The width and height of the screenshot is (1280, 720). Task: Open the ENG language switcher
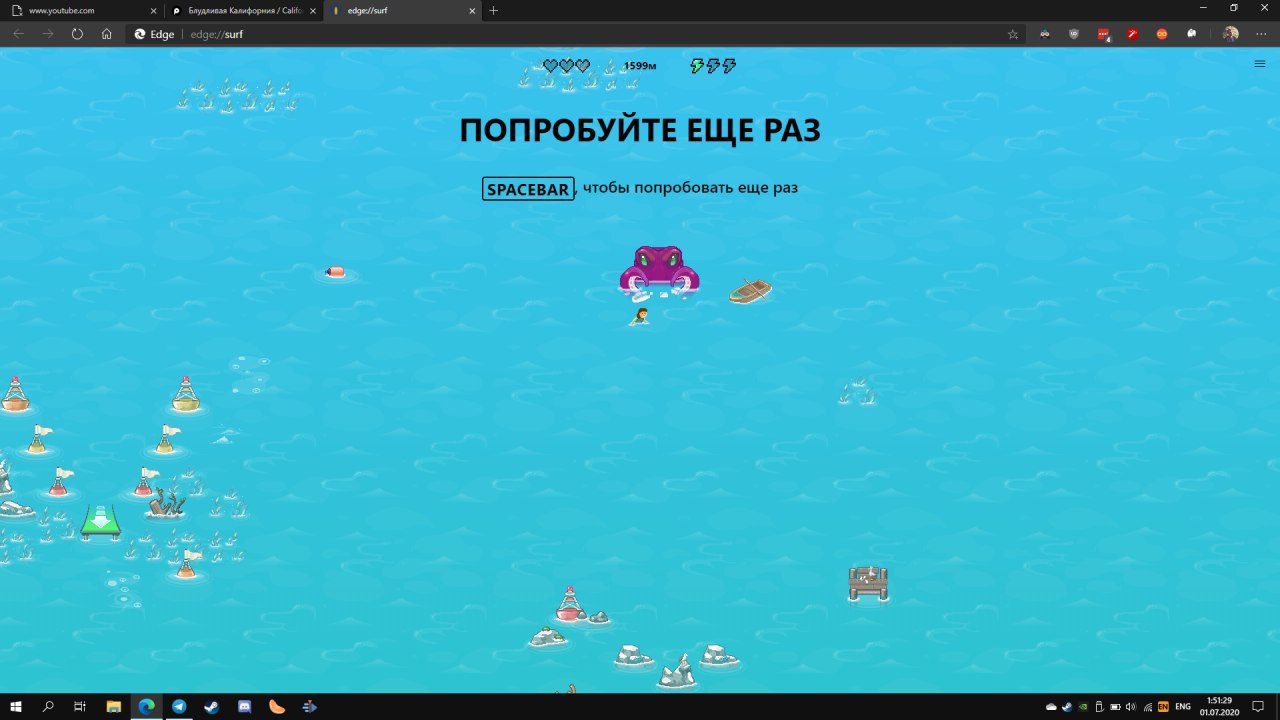[x=1183, y=707]
